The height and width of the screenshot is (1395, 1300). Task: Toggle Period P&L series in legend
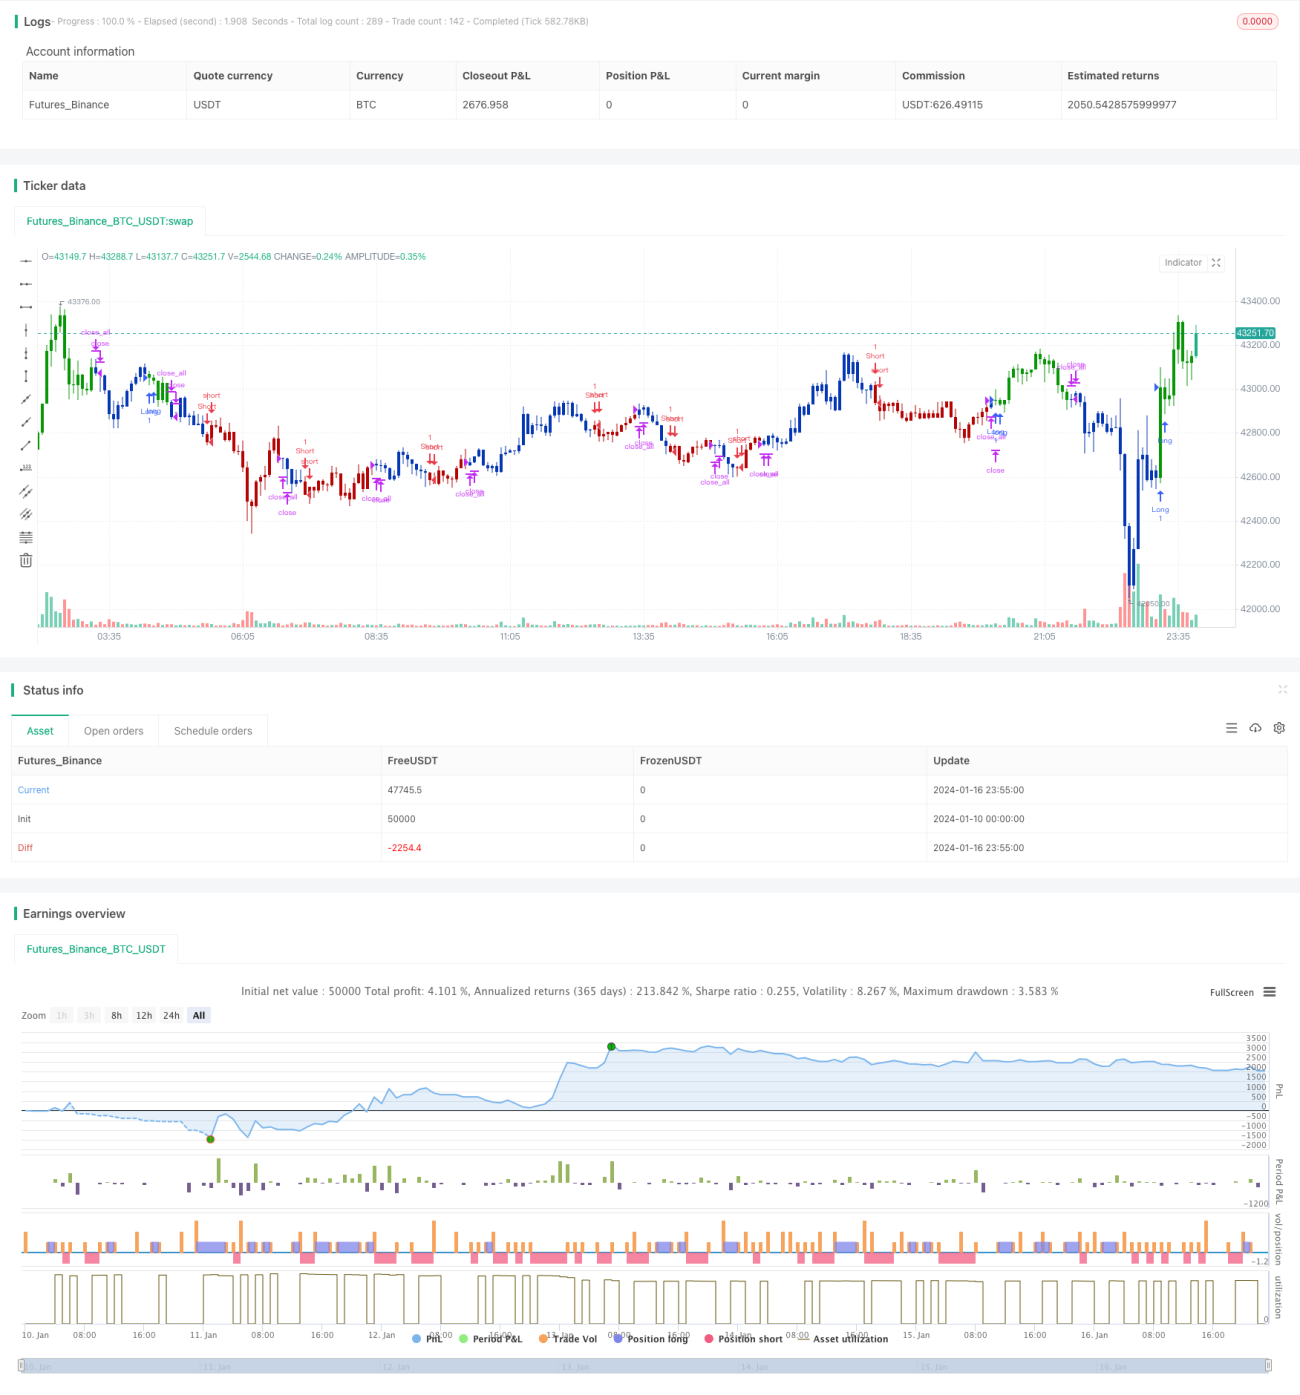(491, 1338)
